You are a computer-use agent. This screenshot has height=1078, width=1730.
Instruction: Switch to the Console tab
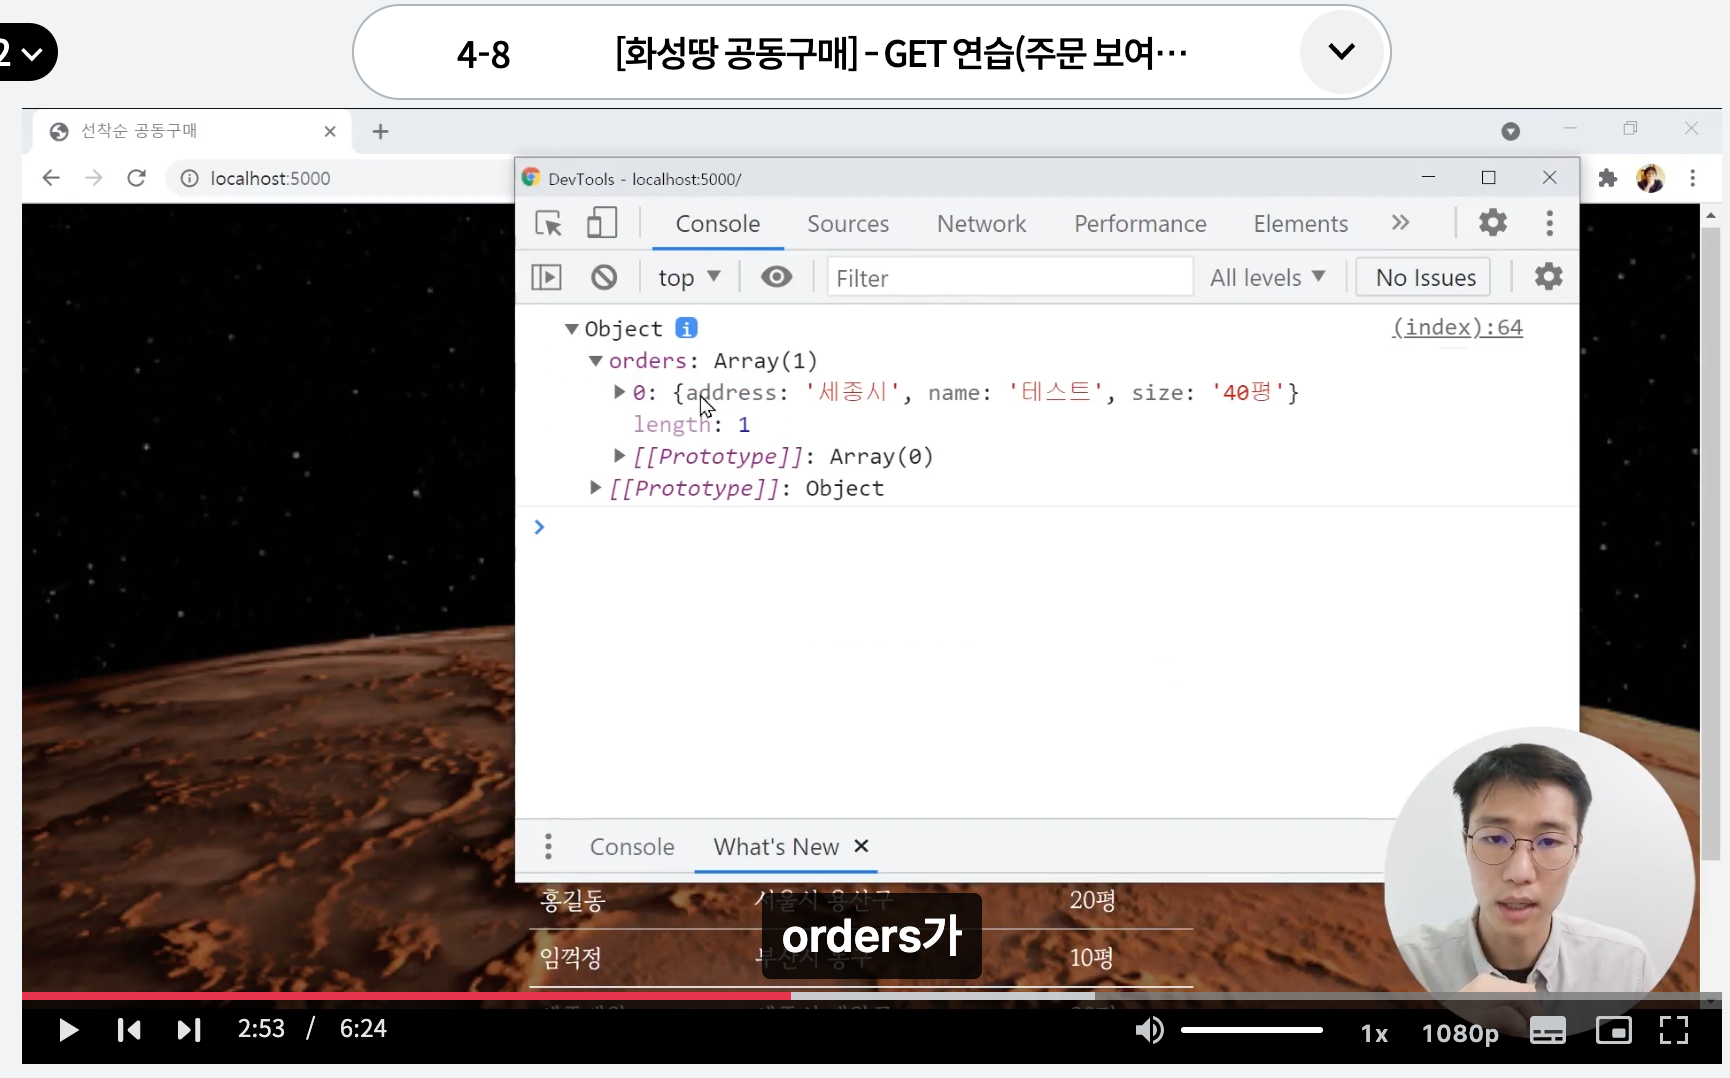point(718,223)
